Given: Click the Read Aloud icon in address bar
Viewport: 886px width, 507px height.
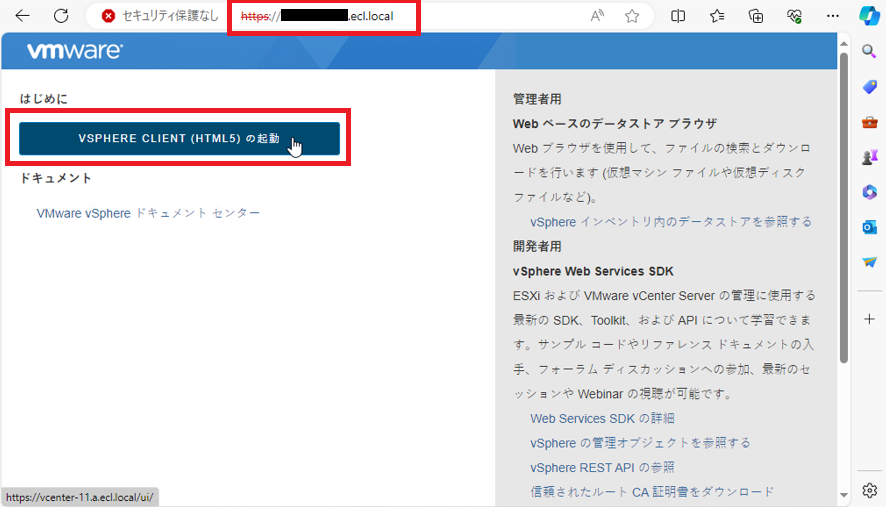Looking at the screenshot, I should 597,16.
